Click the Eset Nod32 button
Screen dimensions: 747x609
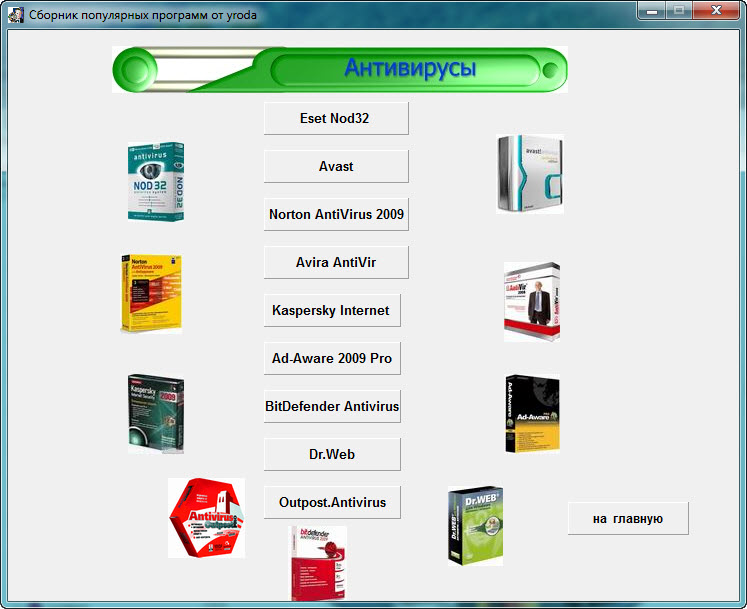tap(336, 118)
